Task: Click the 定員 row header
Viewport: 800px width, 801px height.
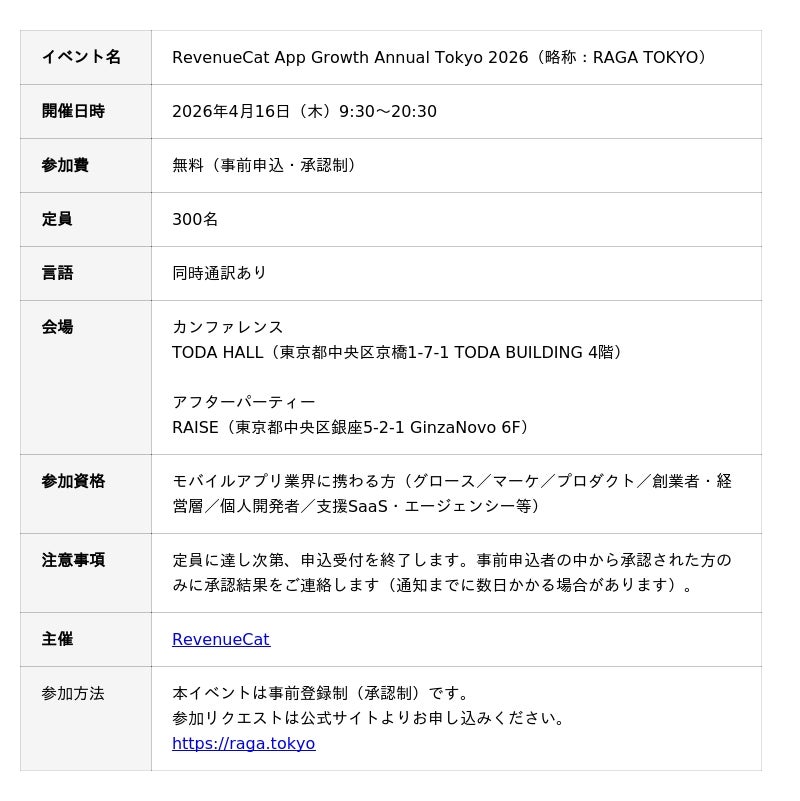Action: click(x=57, y=219)
